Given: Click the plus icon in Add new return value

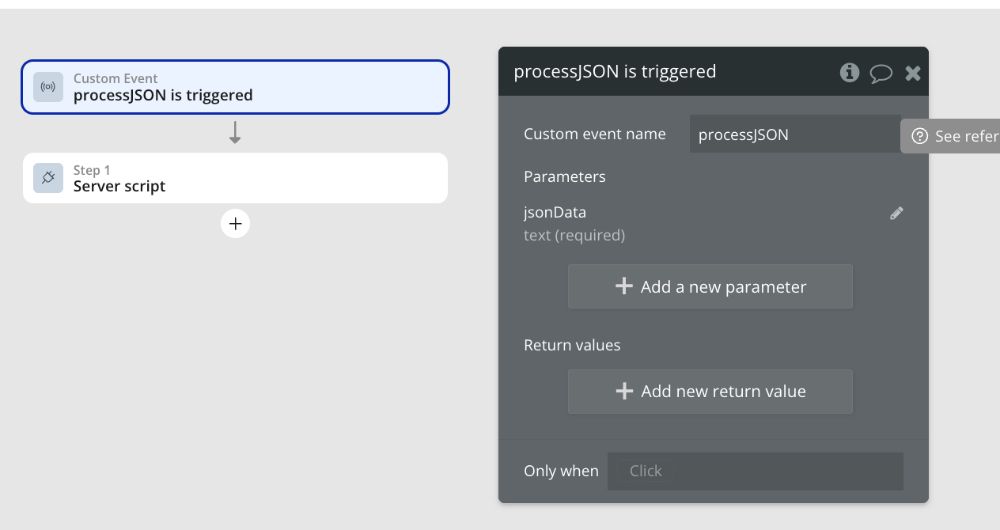Looking at the screenshot, I should [x=624, y=391].
